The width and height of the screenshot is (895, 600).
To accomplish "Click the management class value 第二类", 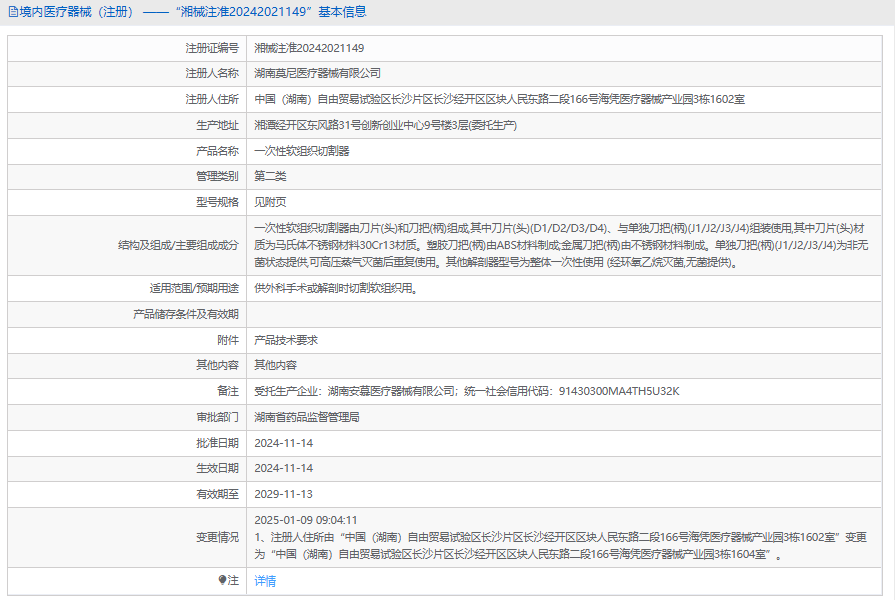I will pos(270,176).
